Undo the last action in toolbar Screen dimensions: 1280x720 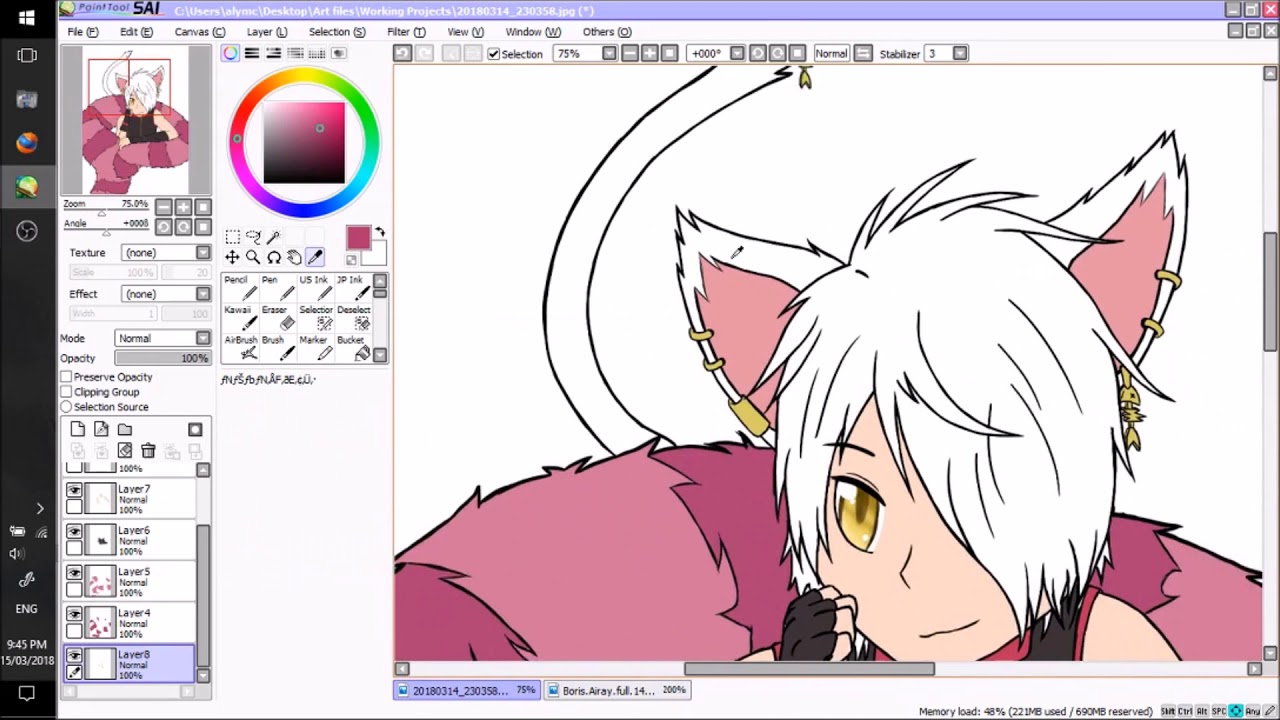(403, 53)
